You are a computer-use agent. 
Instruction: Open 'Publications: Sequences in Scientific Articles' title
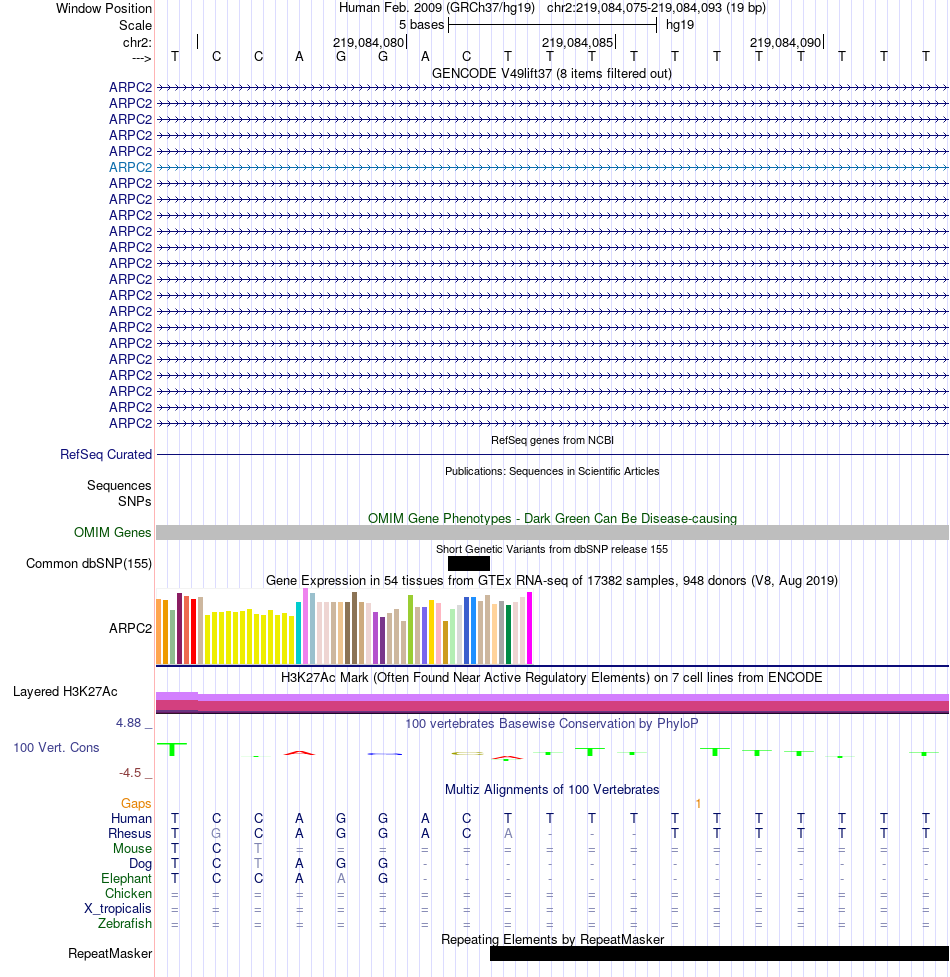(x=552, y=471)
